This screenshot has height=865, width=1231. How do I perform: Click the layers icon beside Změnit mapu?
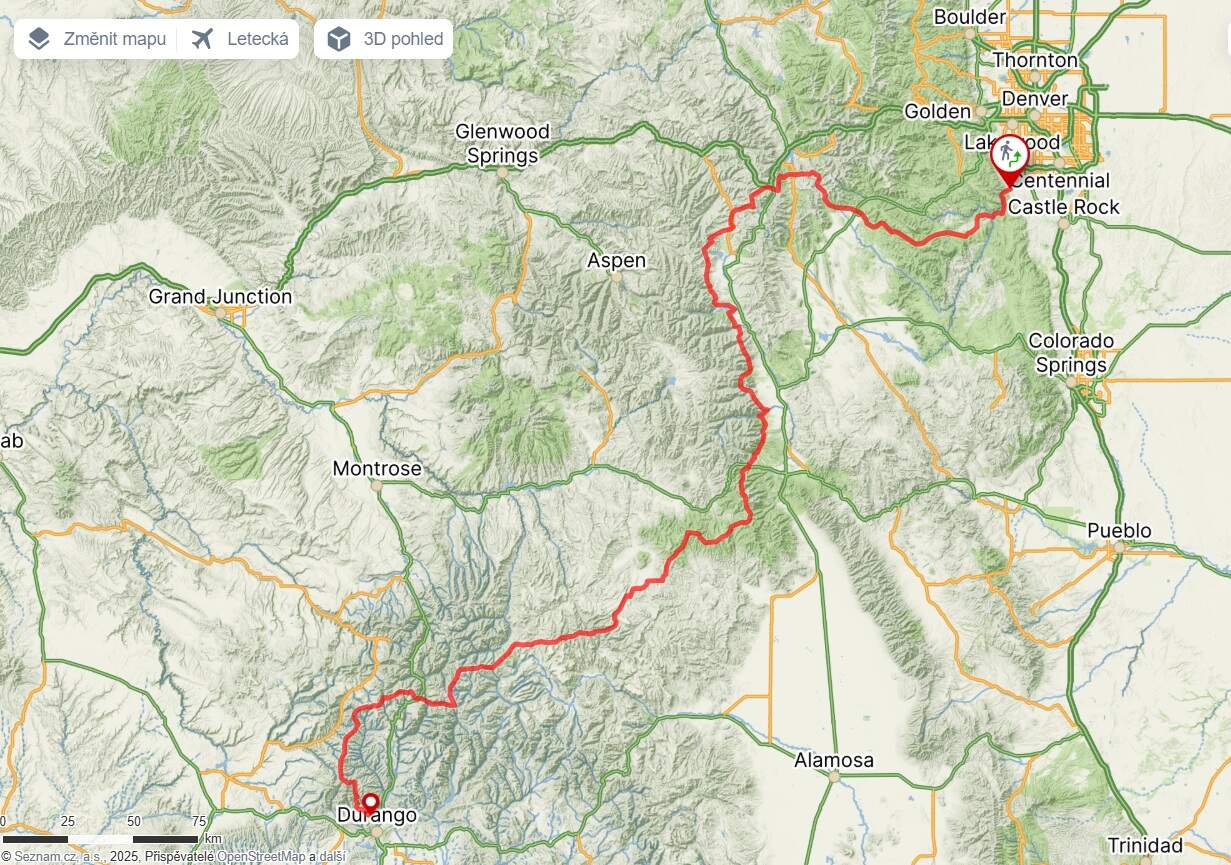pyautogui.click(x=39, y=39)
